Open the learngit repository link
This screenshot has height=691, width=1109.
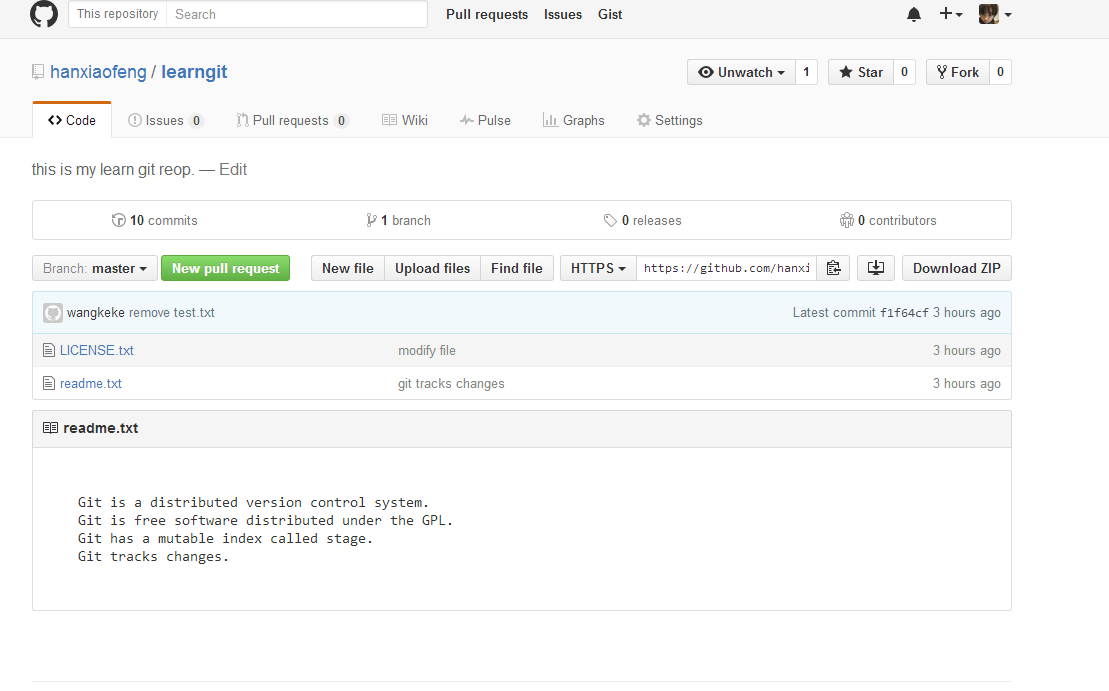point(194,72)
